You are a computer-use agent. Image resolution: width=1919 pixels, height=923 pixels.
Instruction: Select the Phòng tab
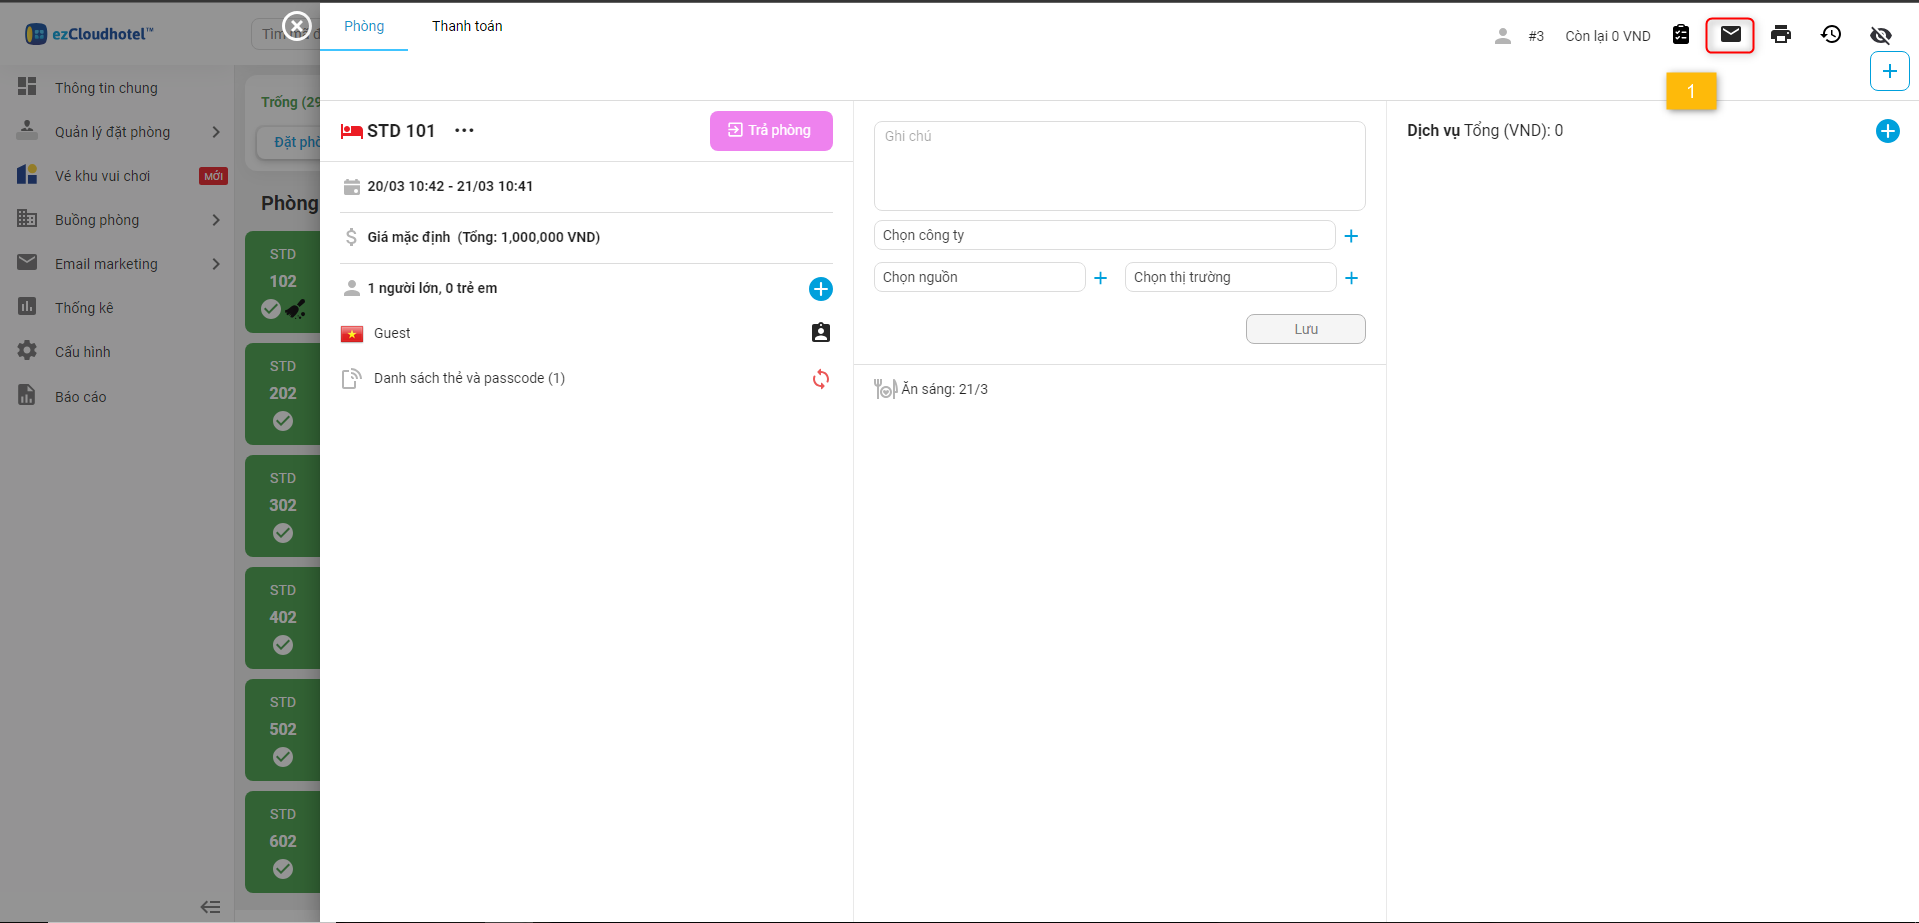coord(364,26)
